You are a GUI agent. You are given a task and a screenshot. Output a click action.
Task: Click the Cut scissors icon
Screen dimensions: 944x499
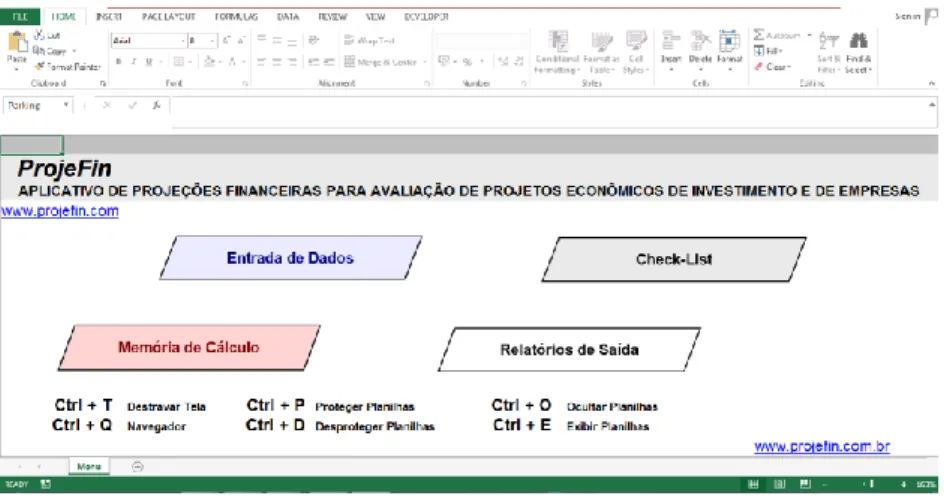[40, 35]
